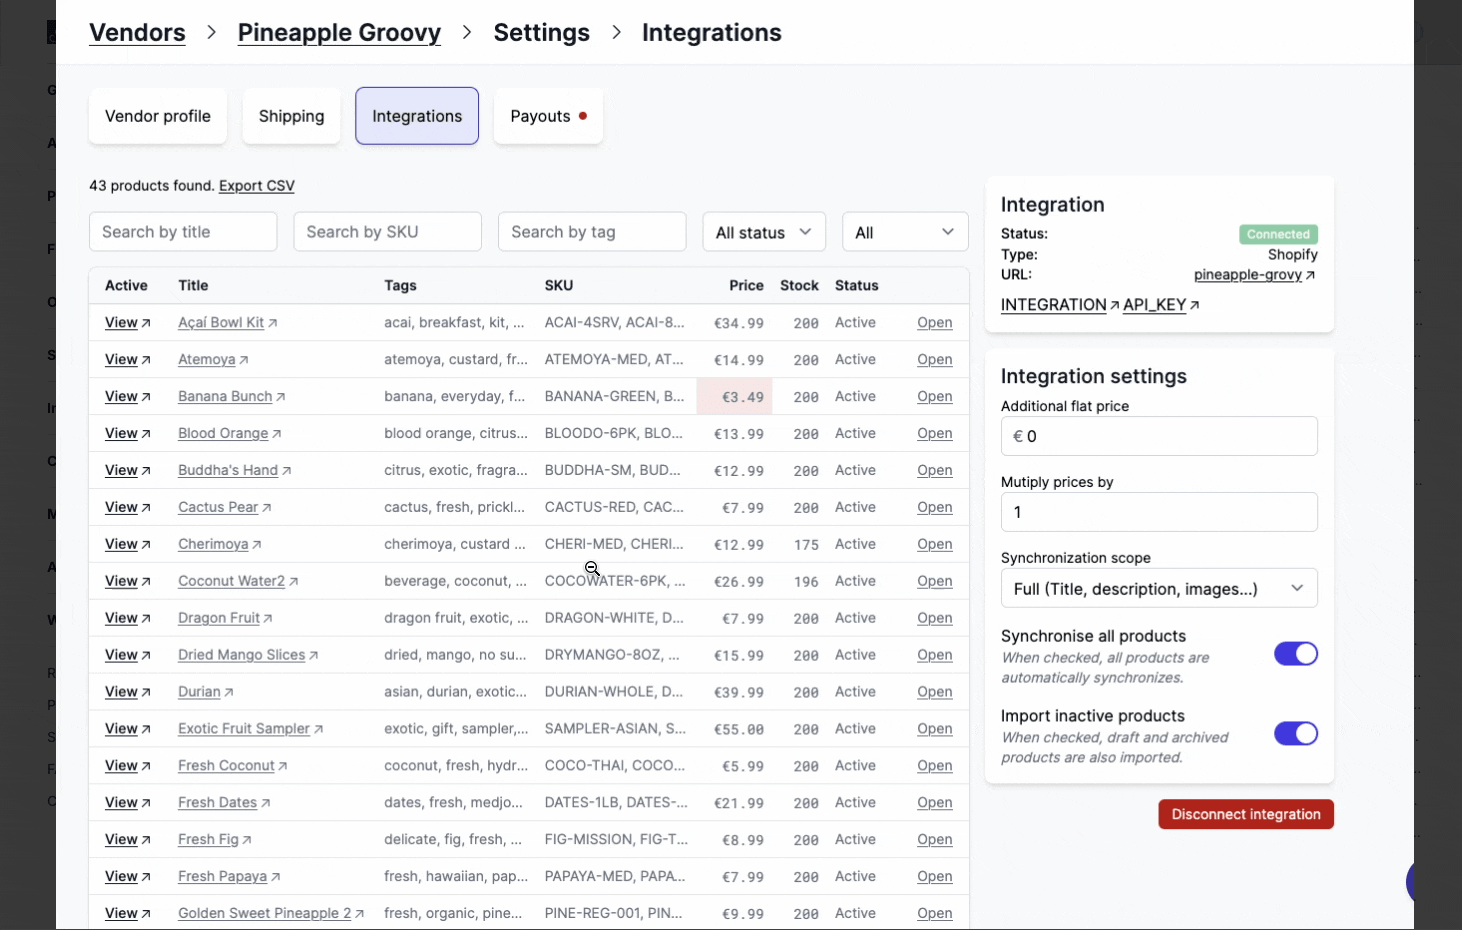The width and height of the screenshot is (1462, 930).
Task: Click external-link arrow icon beside Açaí Bowl Kit
Action: (x=273, y=323)
